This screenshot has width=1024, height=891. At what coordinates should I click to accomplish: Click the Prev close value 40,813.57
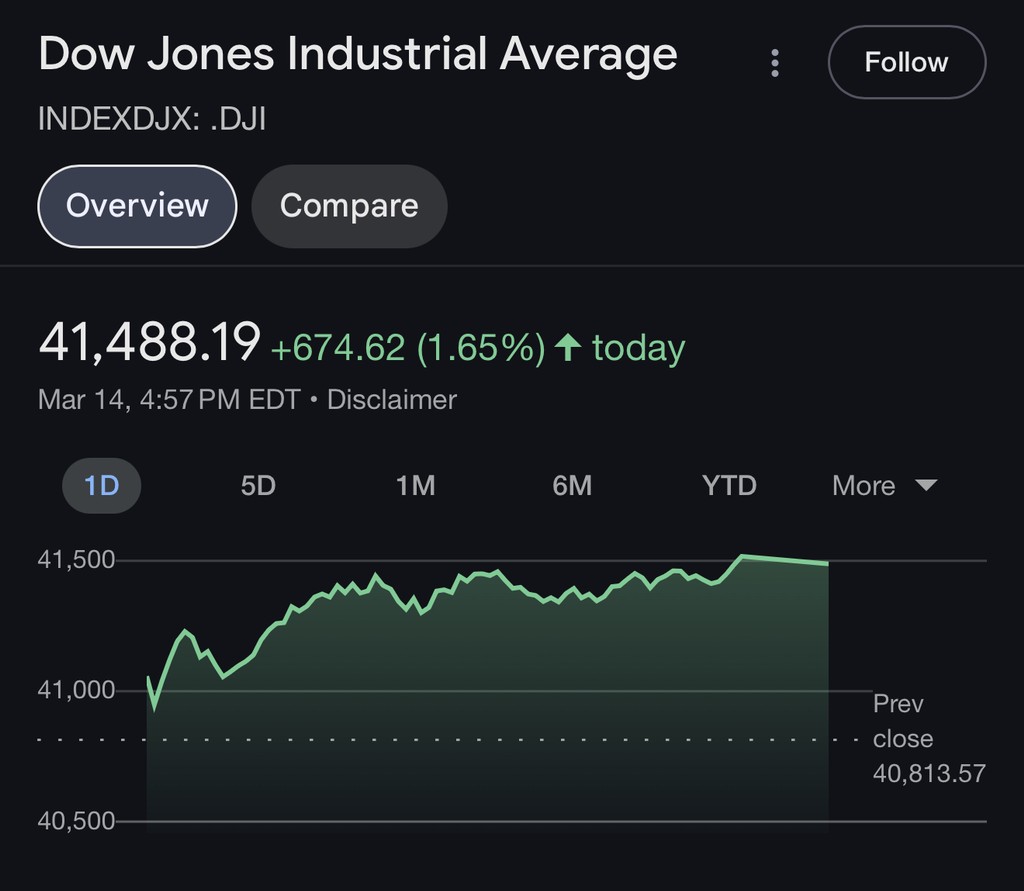pos(929,773)
